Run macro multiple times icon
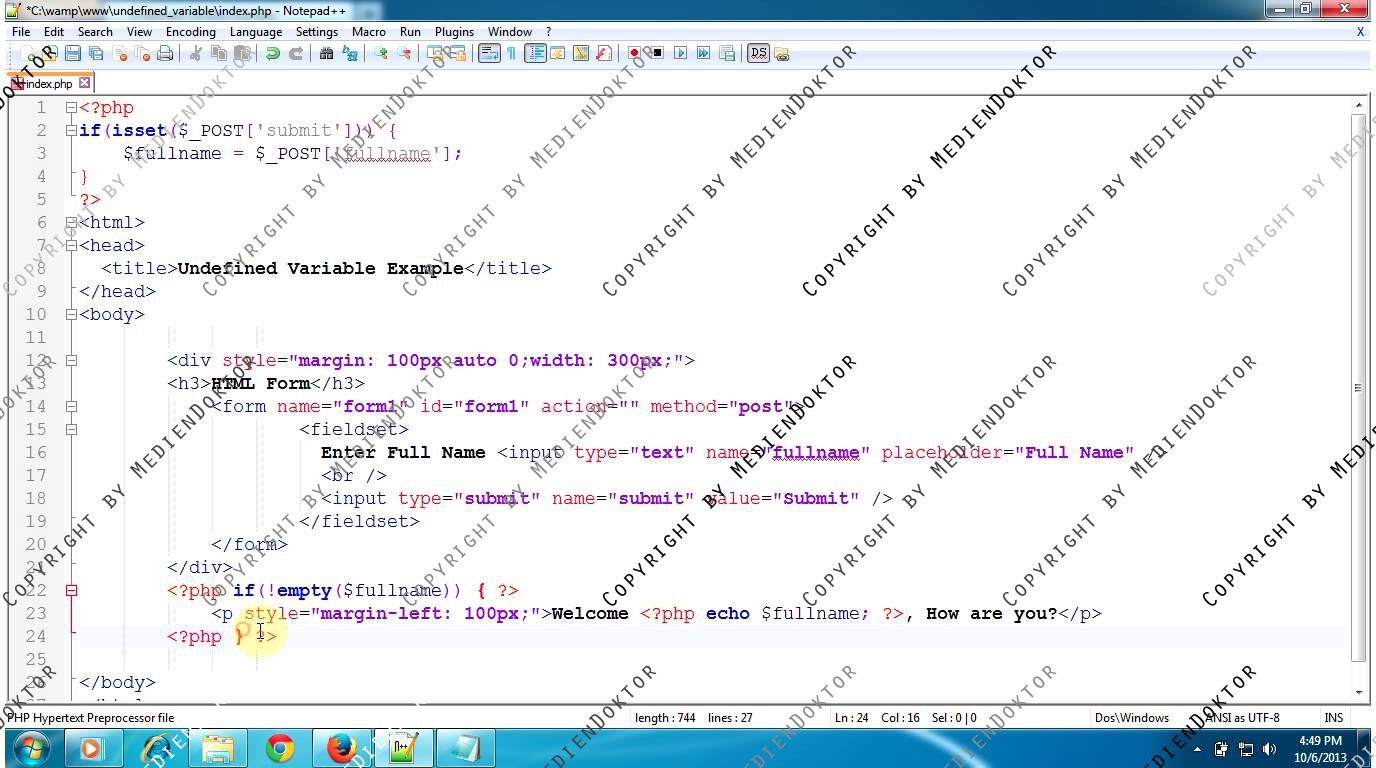 point(703,54)
